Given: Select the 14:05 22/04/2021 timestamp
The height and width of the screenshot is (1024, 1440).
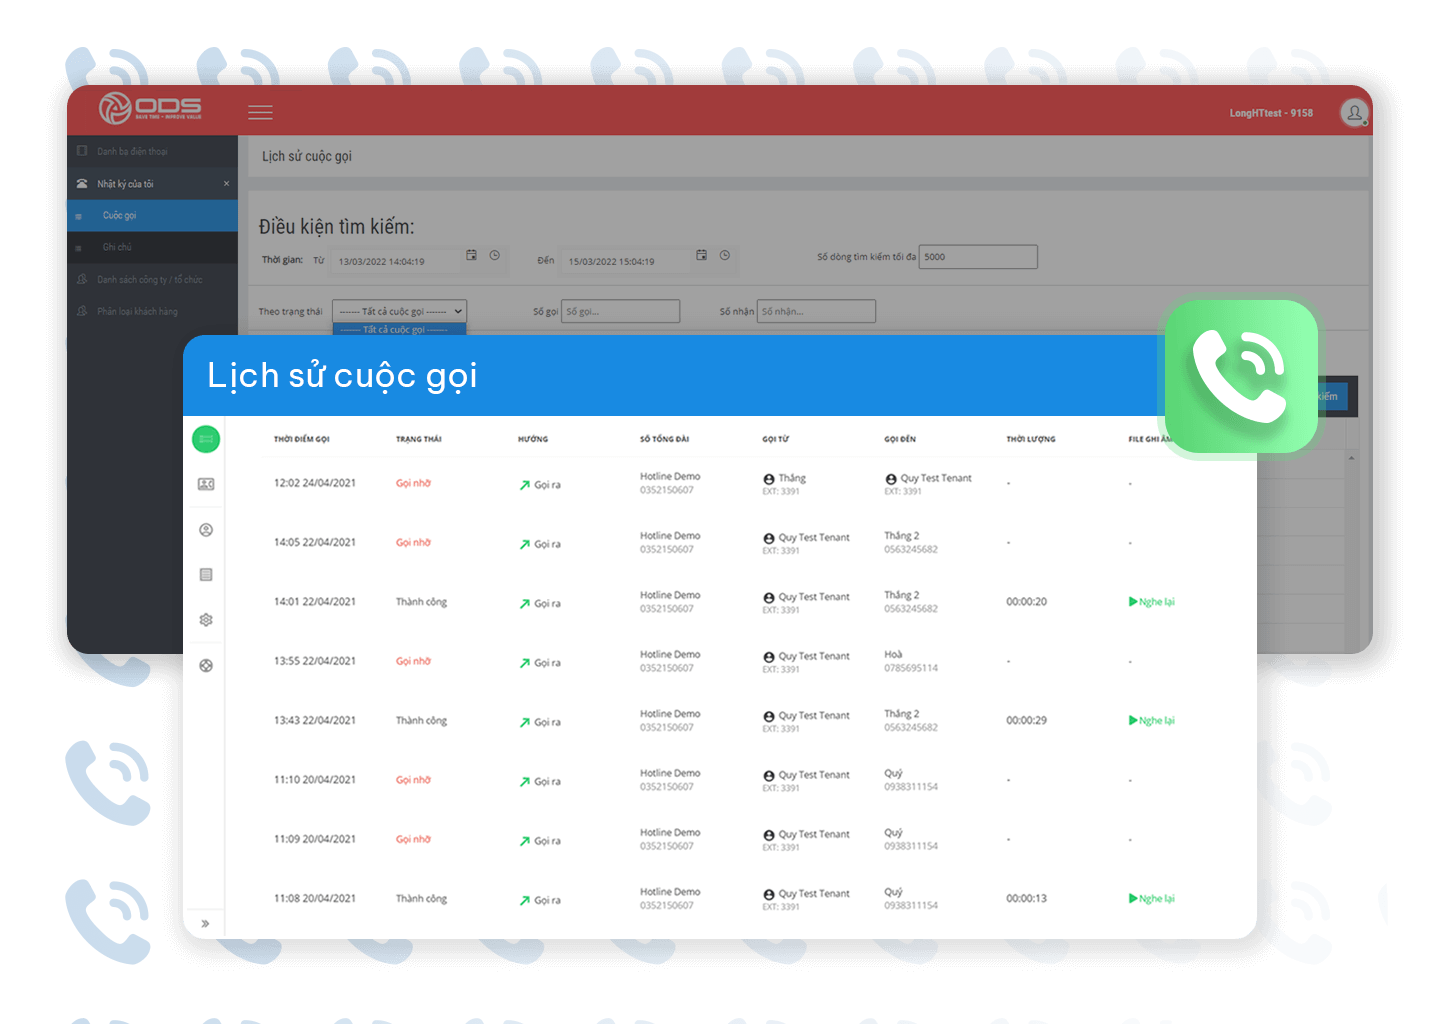Looking at the screenshot, I should pos(315,542).
